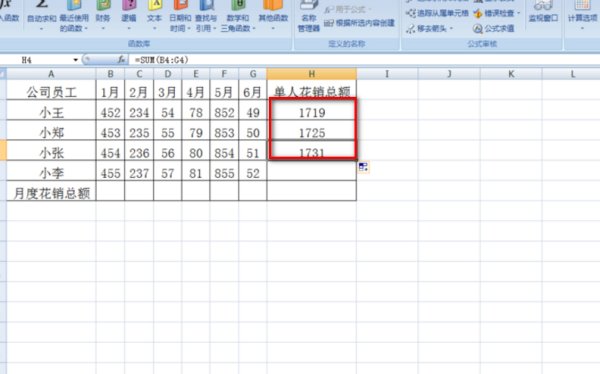Open Lookup & Reference (查找与引用) functions
This screenshot has width=600, height=374.
(x=206, y=16)
